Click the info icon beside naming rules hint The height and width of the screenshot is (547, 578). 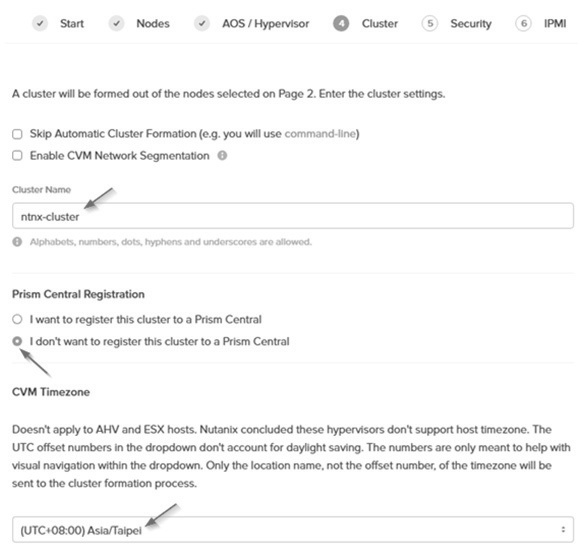tap(17, 242)
